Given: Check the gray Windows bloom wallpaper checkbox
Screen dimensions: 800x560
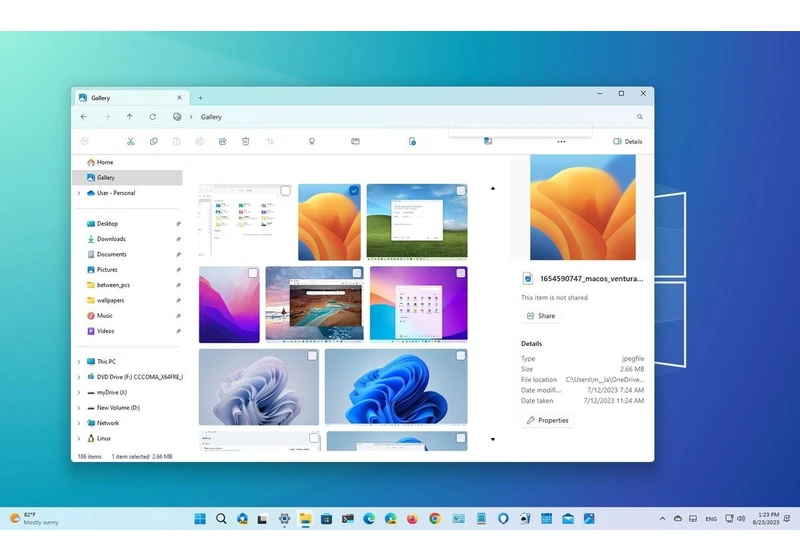Looking at the screenshot, I should coord(312,356).
